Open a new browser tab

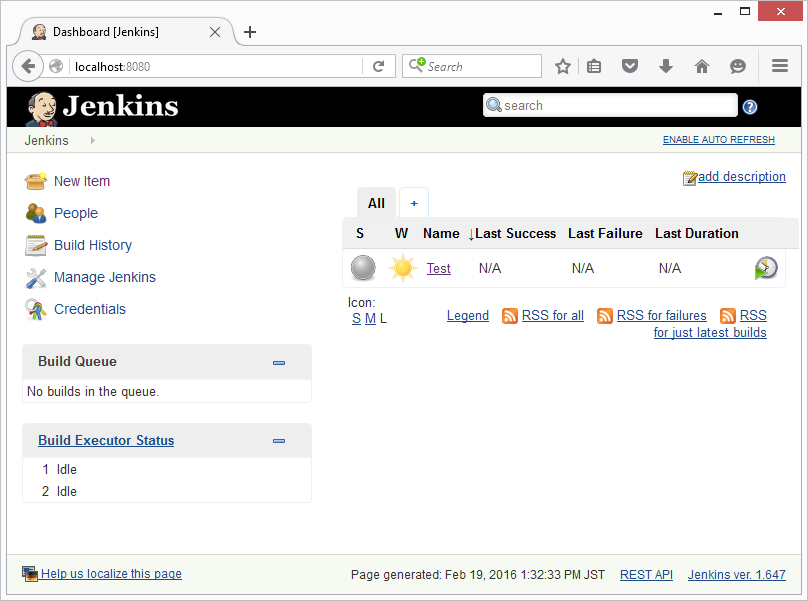250,32
